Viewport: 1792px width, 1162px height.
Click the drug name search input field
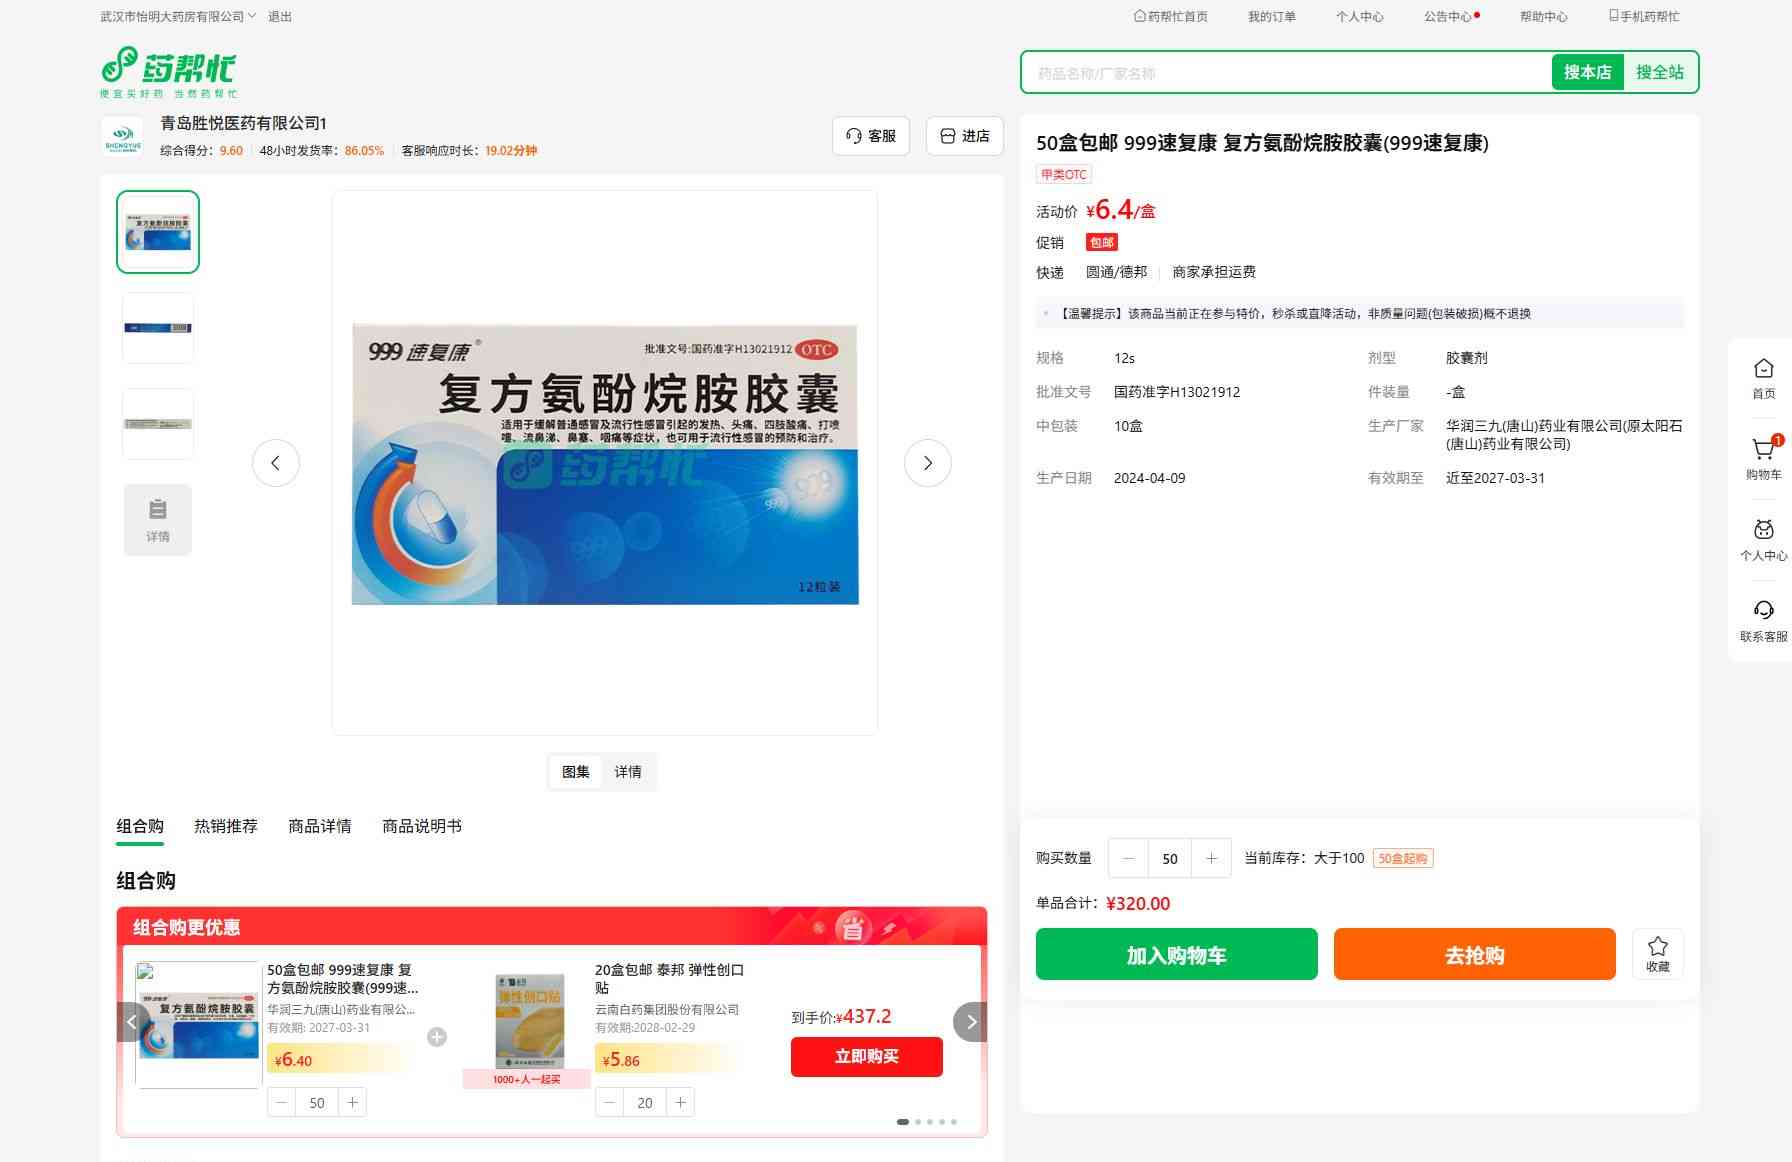pos(1285,73)
